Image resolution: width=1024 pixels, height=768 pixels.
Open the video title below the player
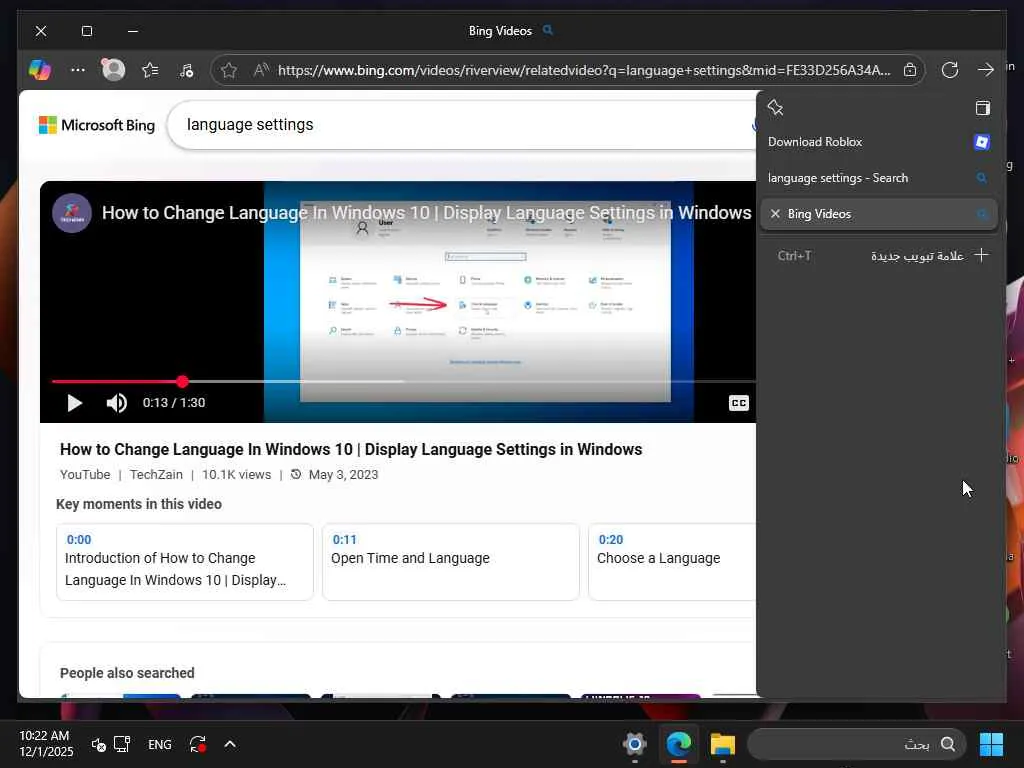point(351,449)
